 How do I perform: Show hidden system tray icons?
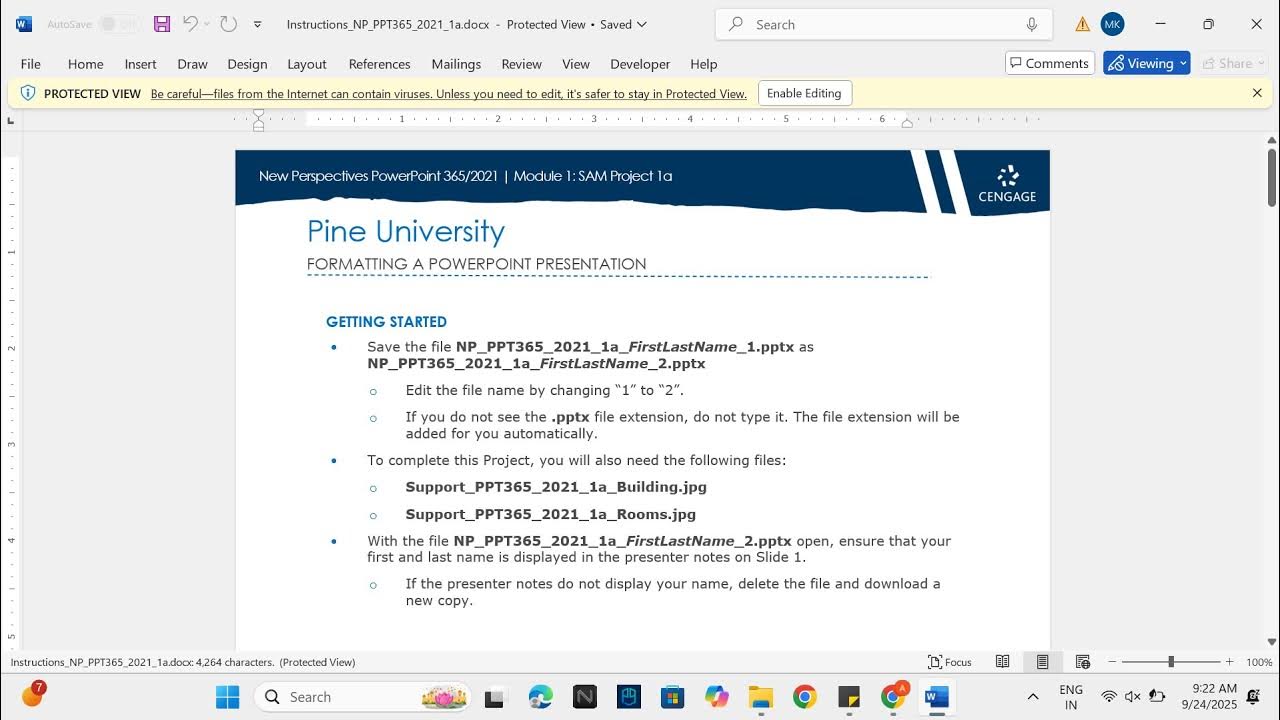click(x=1033, y=697)
